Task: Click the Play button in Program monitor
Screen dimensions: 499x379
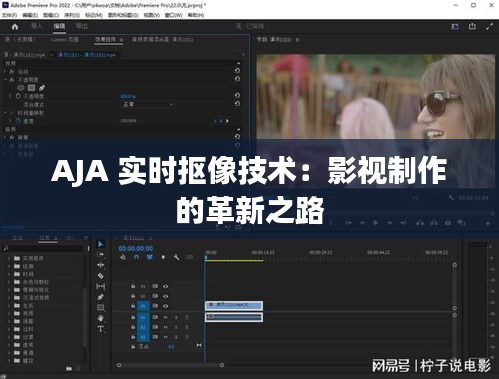Action: pyautogui.click(x=376, y=223)
